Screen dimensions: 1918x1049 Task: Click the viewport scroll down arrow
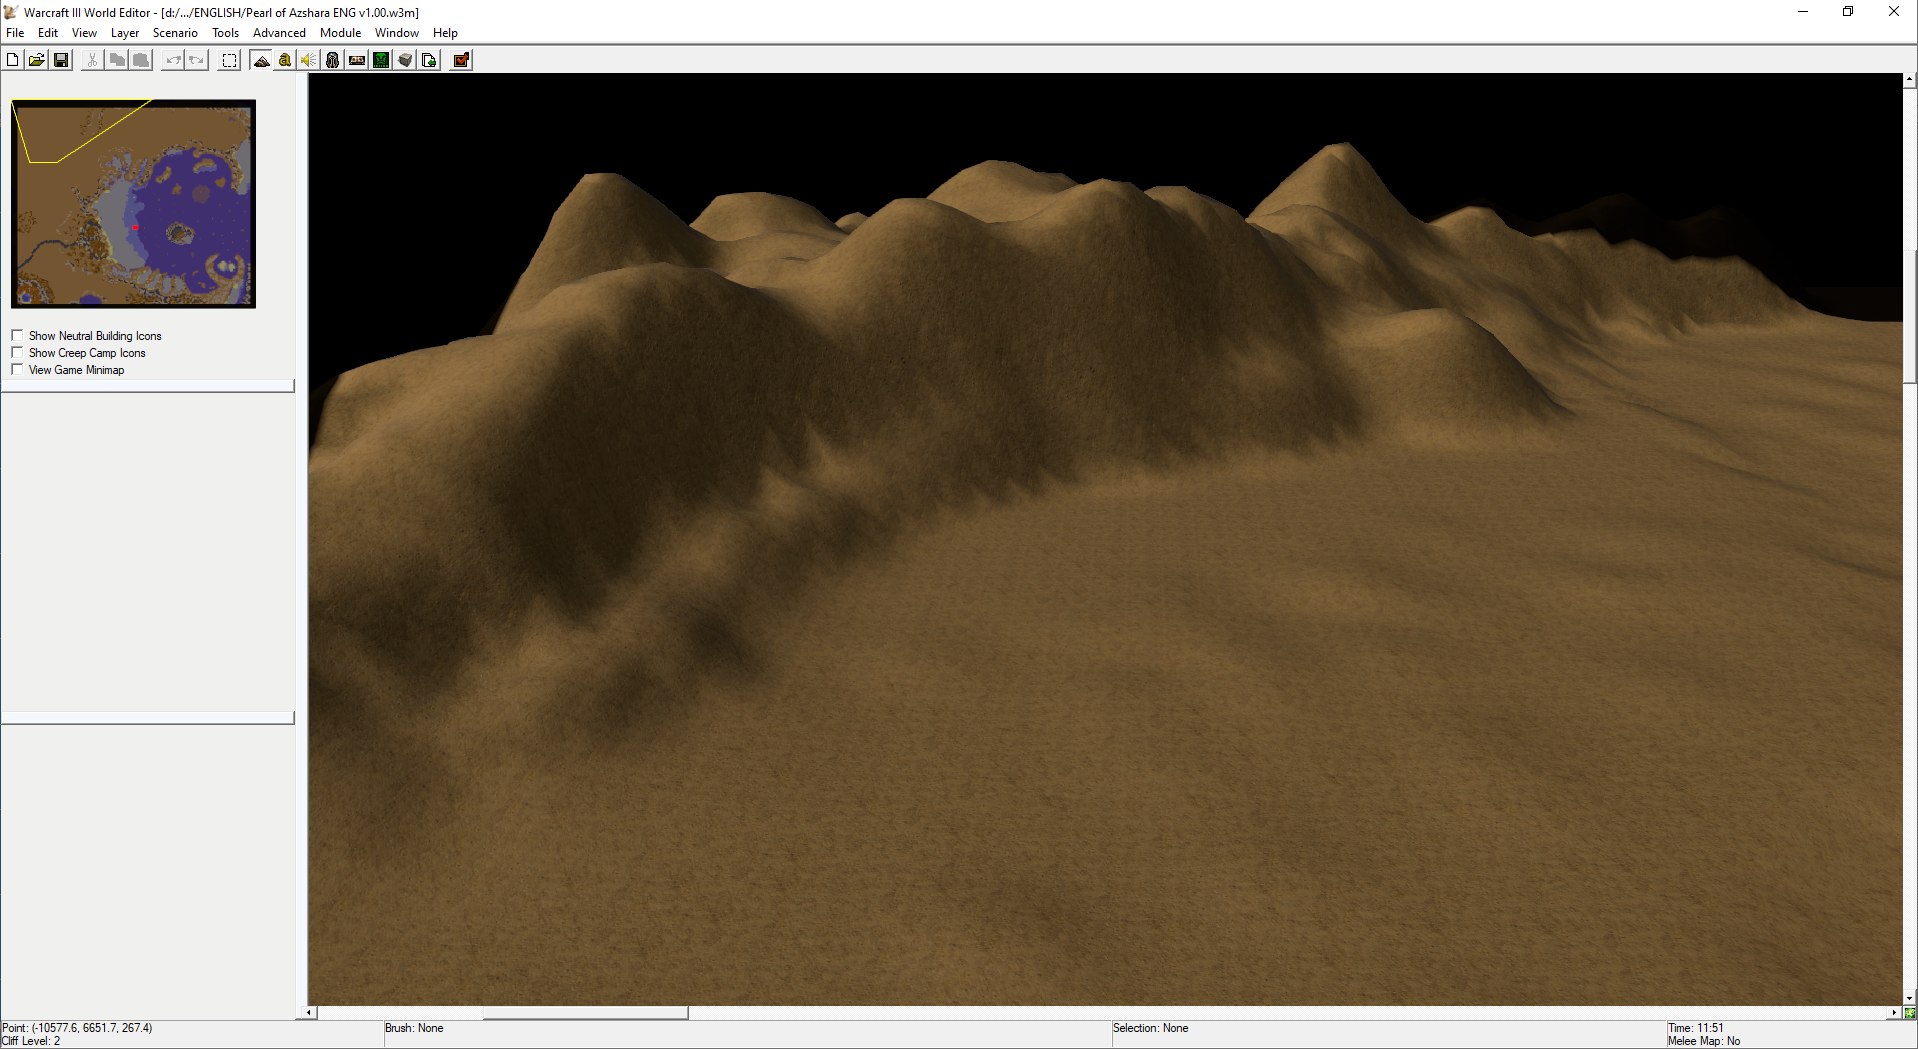1910,998
